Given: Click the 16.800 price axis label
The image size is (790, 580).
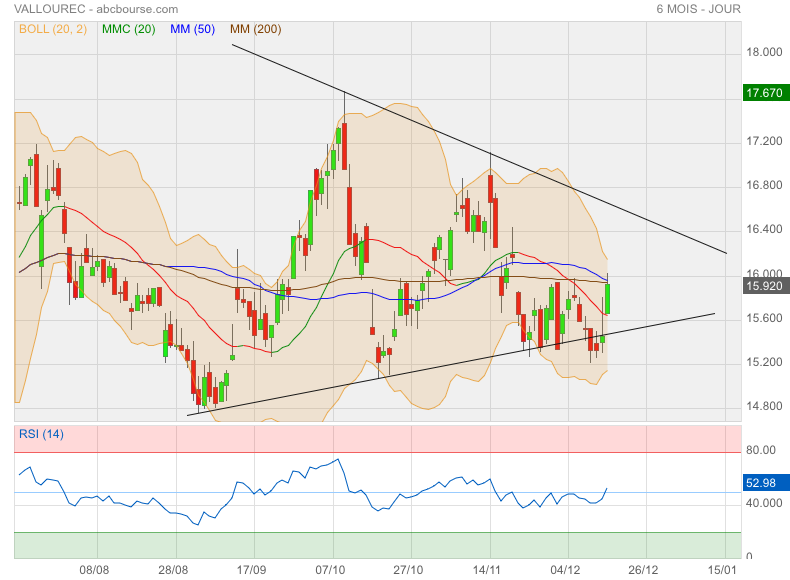Looking at the screenshot, I should (x=764, y=185).
